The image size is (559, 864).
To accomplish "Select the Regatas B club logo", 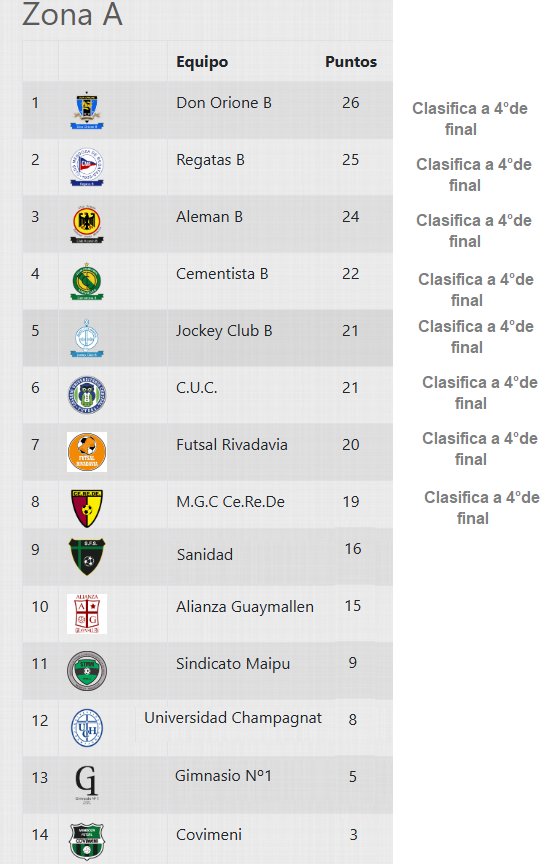I will click(x=87, y=167).
